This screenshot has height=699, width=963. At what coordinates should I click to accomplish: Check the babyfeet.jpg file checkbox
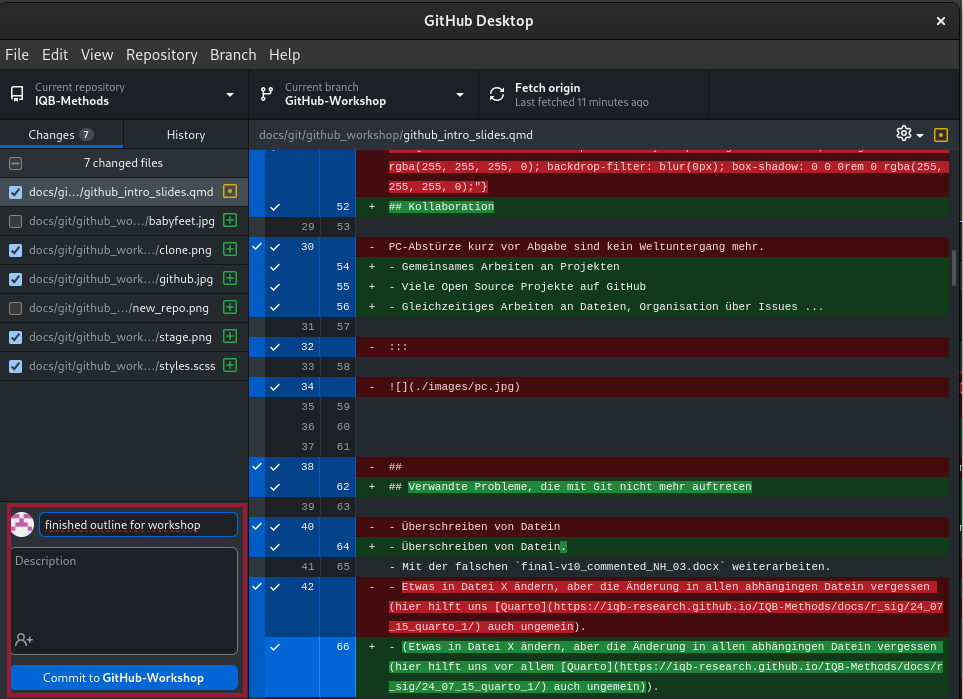tap(15, 221)
